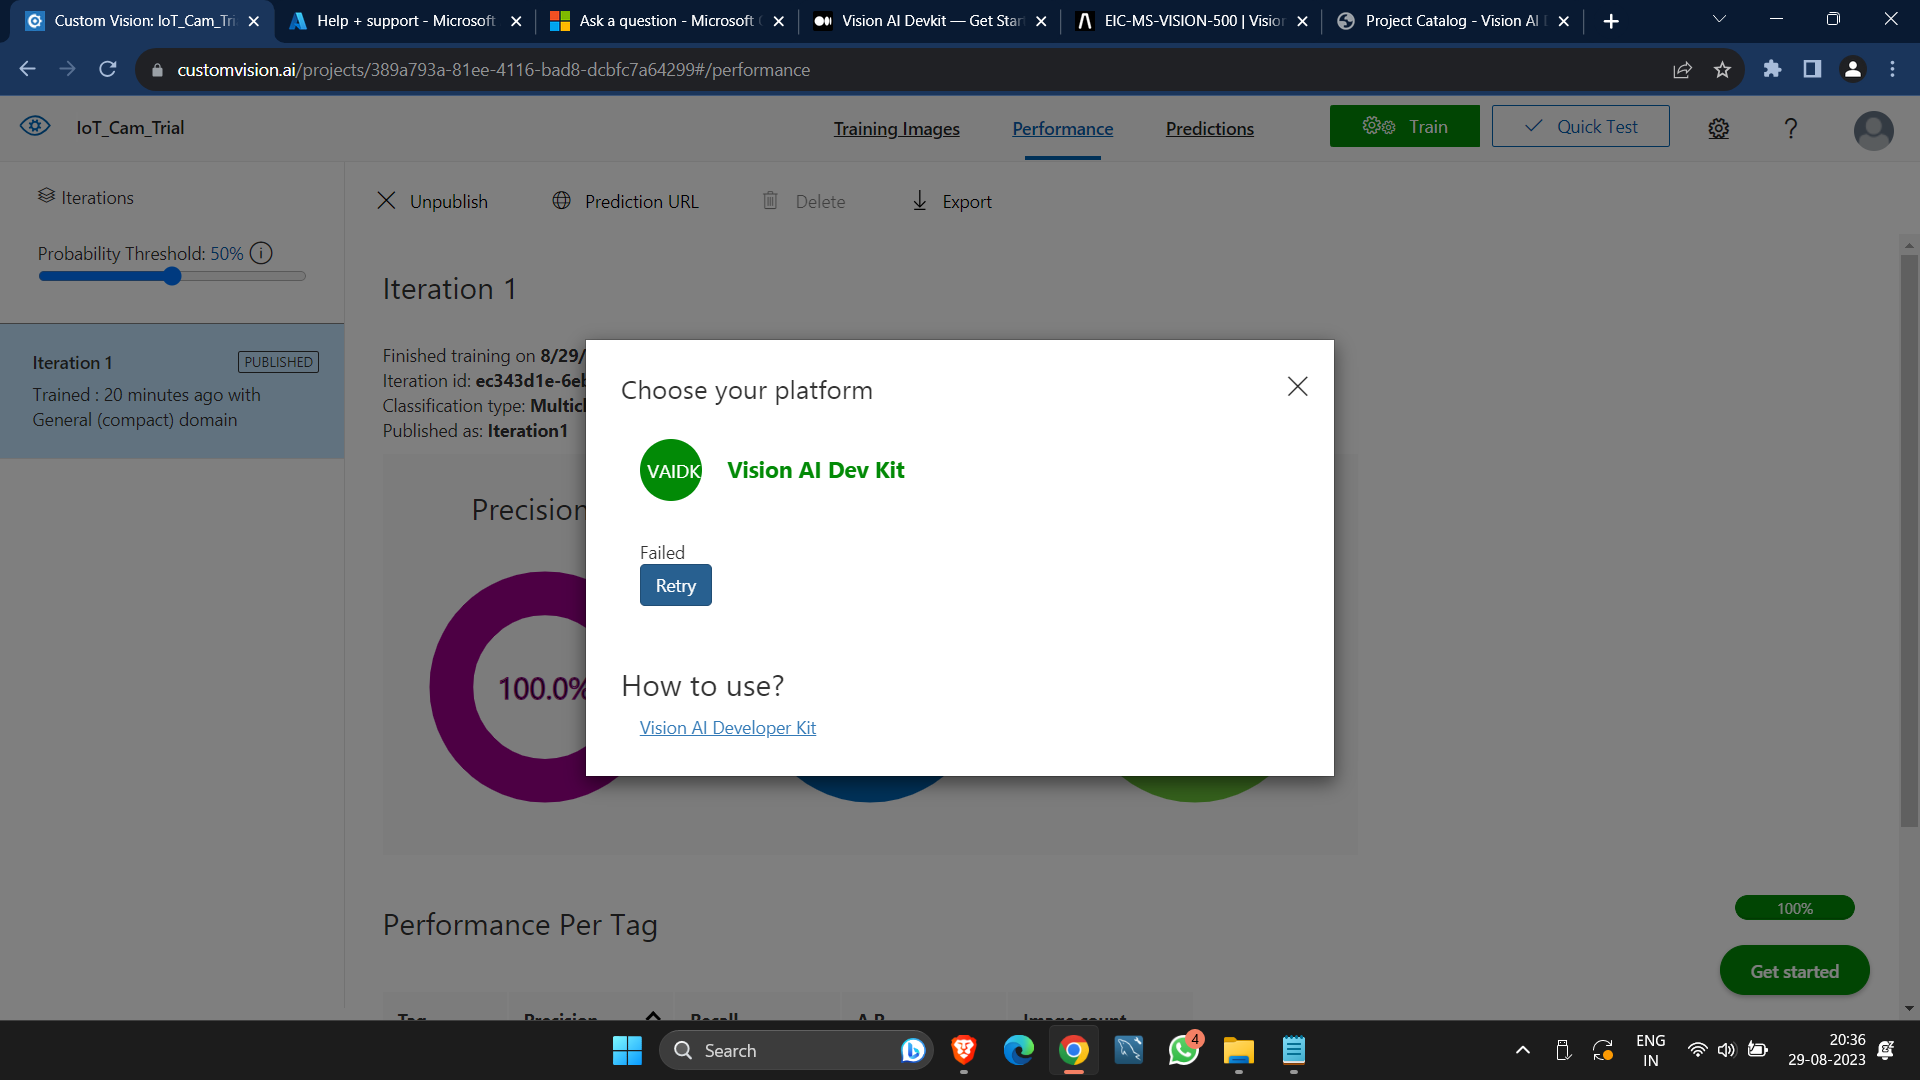1920x1080 pixels.
Task: Click the Unpublish X icon
Action: (387, 200)
